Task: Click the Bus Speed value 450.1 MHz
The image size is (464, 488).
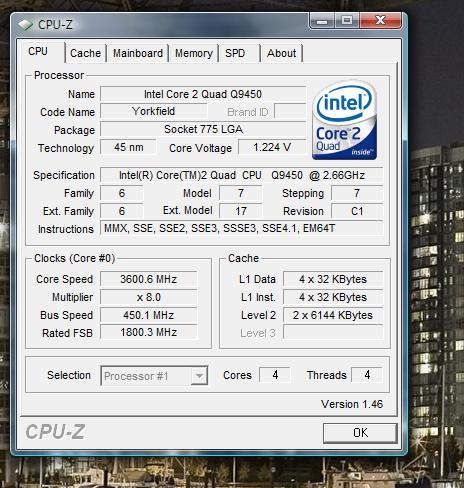Action: [x=149, y=315]
